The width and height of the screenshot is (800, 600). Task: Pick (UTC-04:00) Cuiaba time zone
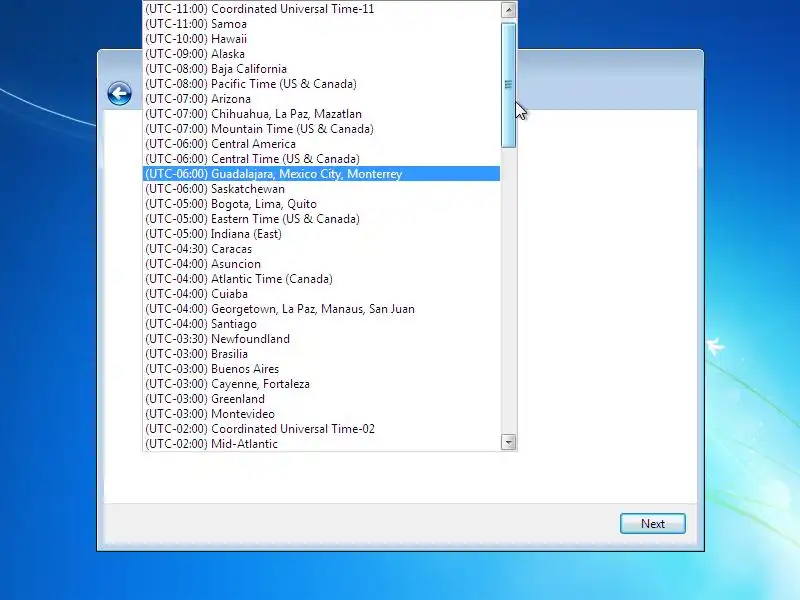pos(321,294)
